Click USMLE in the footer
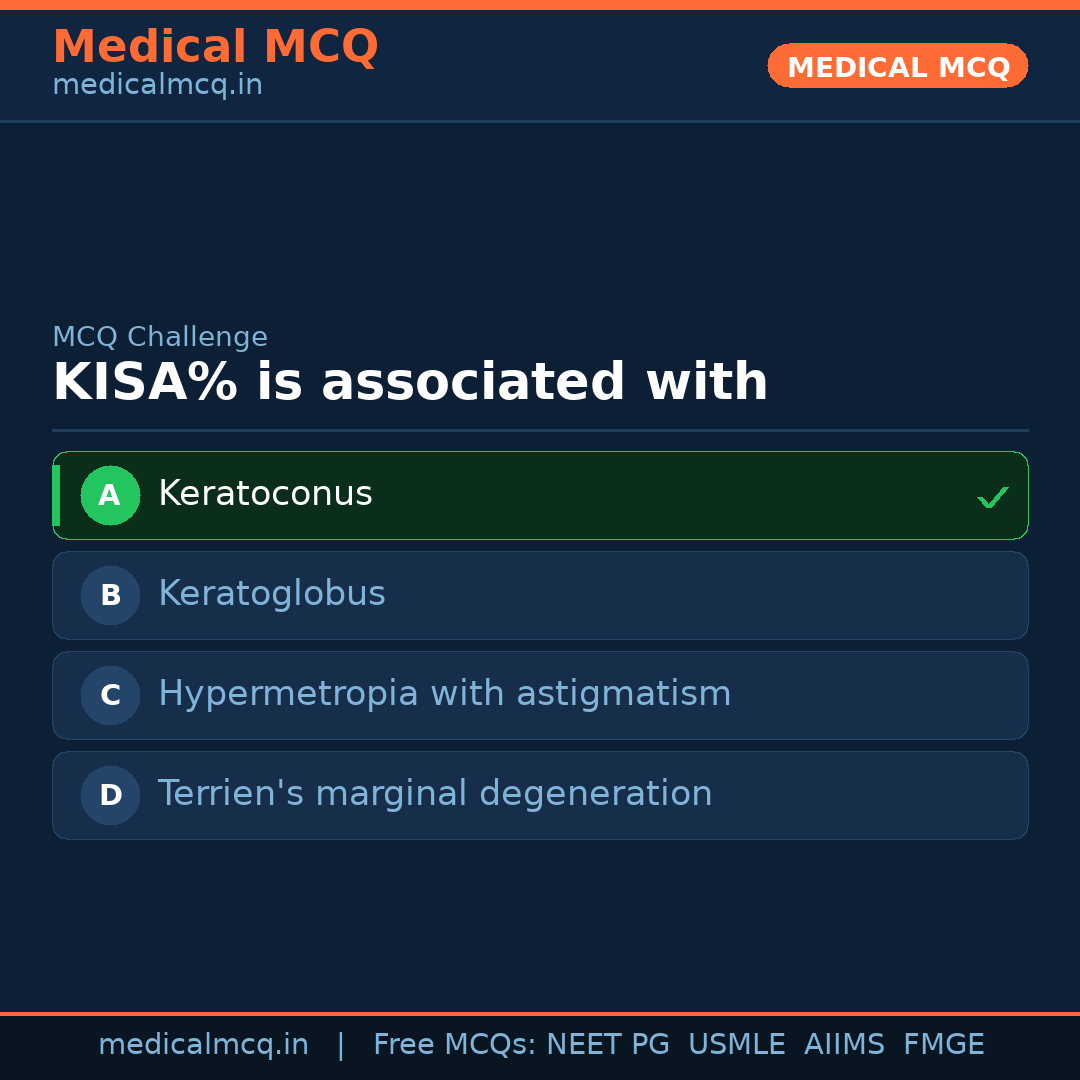The height and width of the screenshot is (1080, 1080). click(x=736, y=1045)
